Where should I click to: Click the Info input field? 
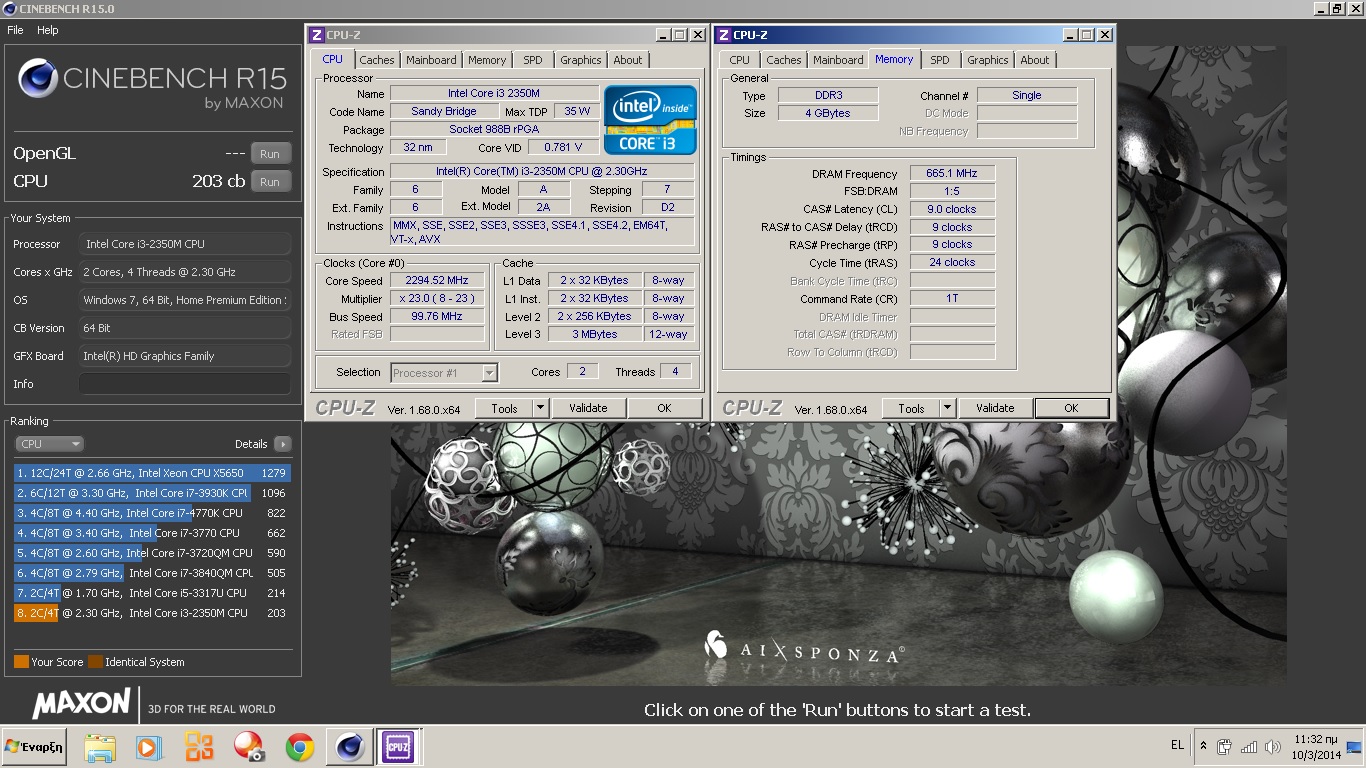(x=185, y=384)
